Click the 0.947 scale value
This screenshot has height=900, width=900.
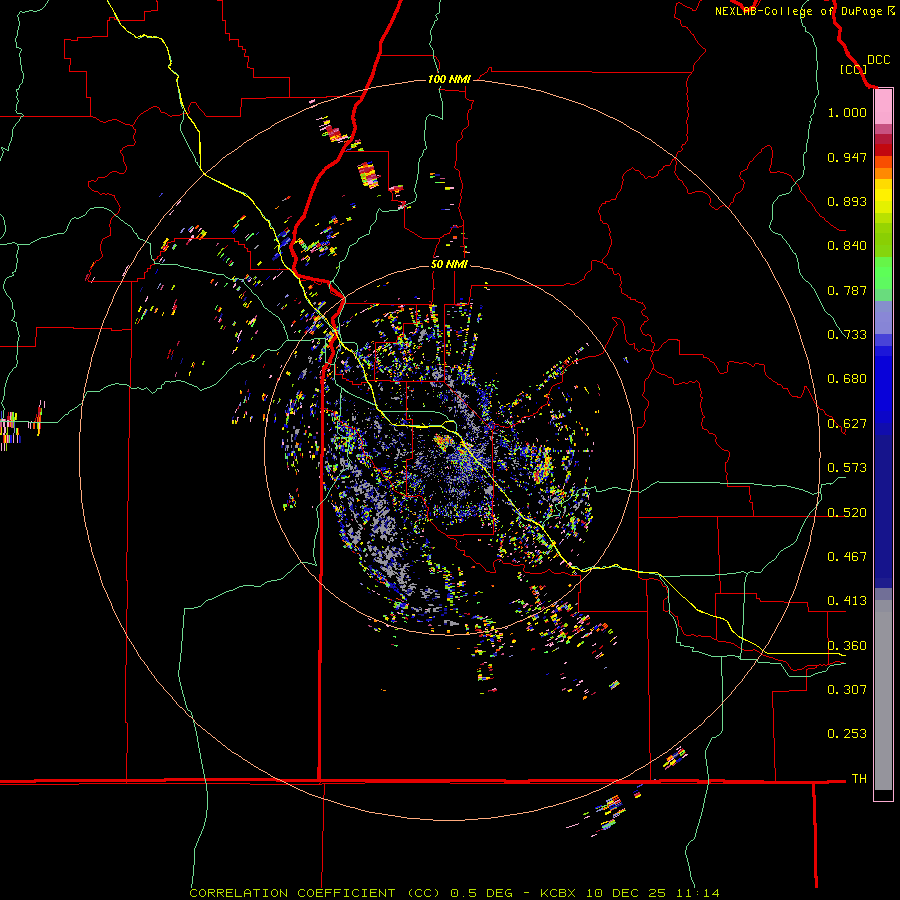[847, 157]
